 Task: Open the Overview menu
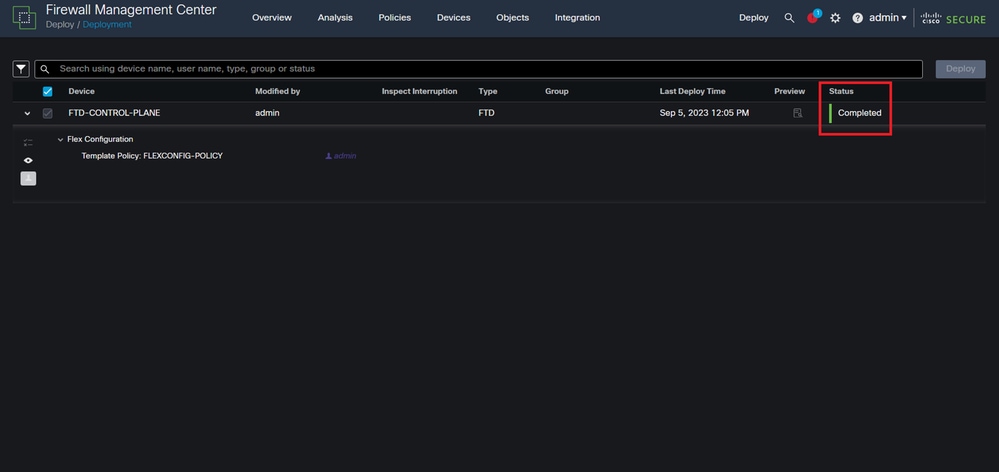[x=272, y=18]
